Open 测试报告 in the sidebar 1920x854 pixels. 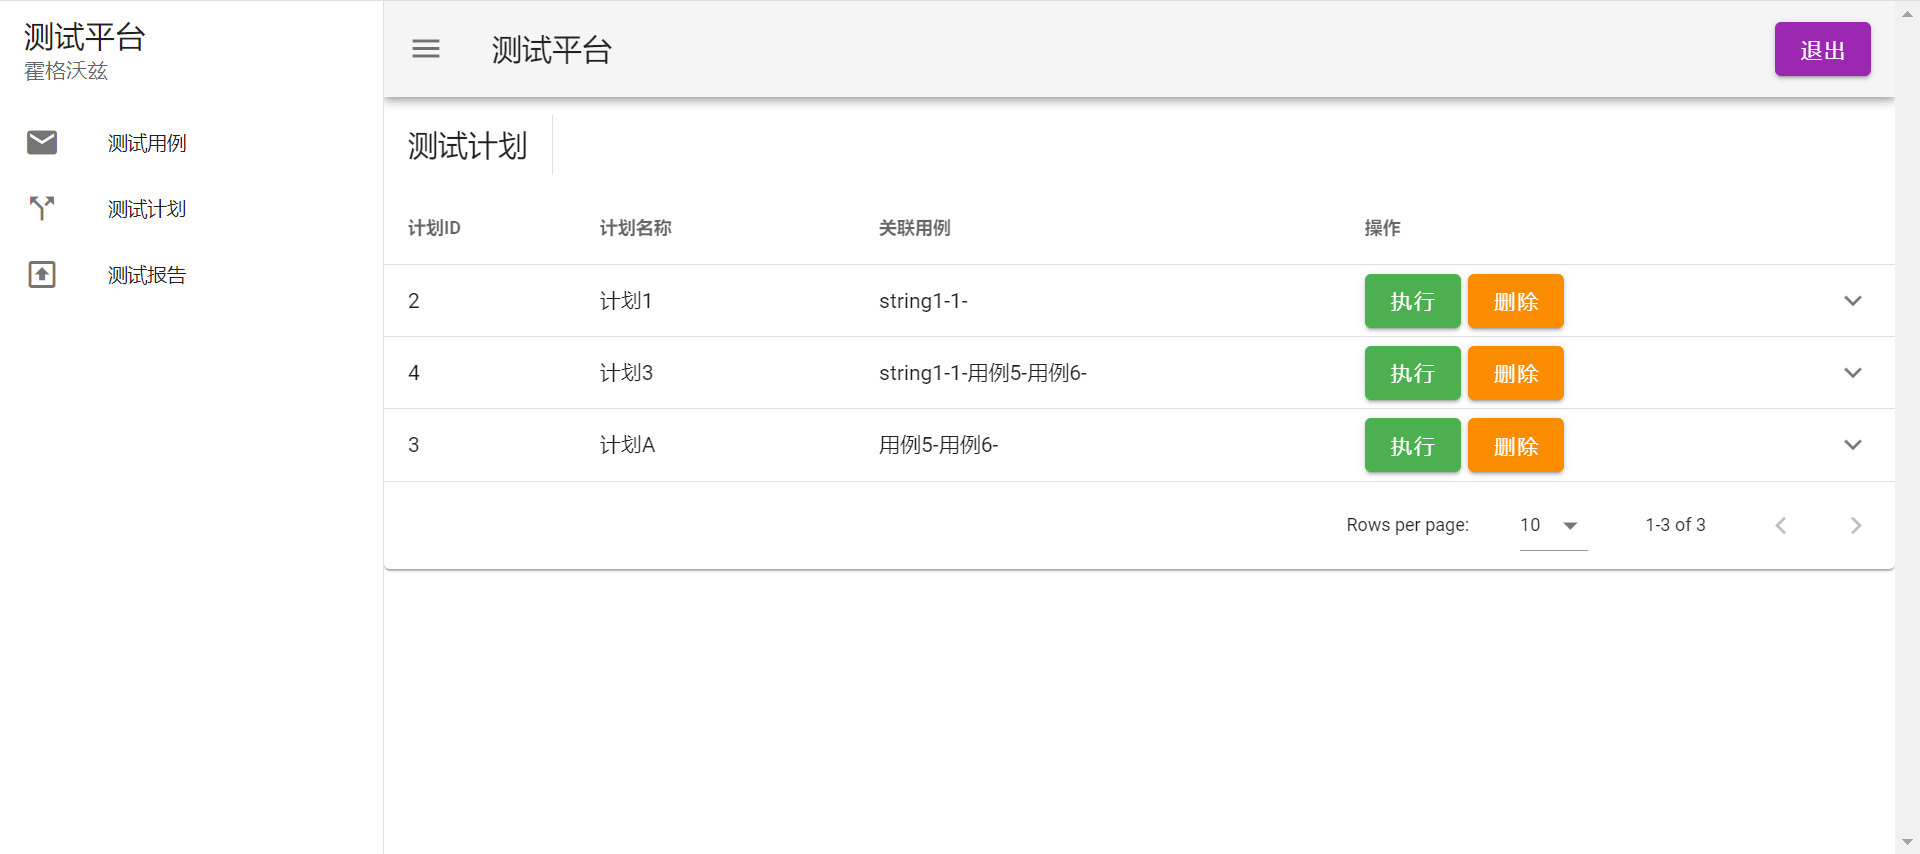click(147, 275)
